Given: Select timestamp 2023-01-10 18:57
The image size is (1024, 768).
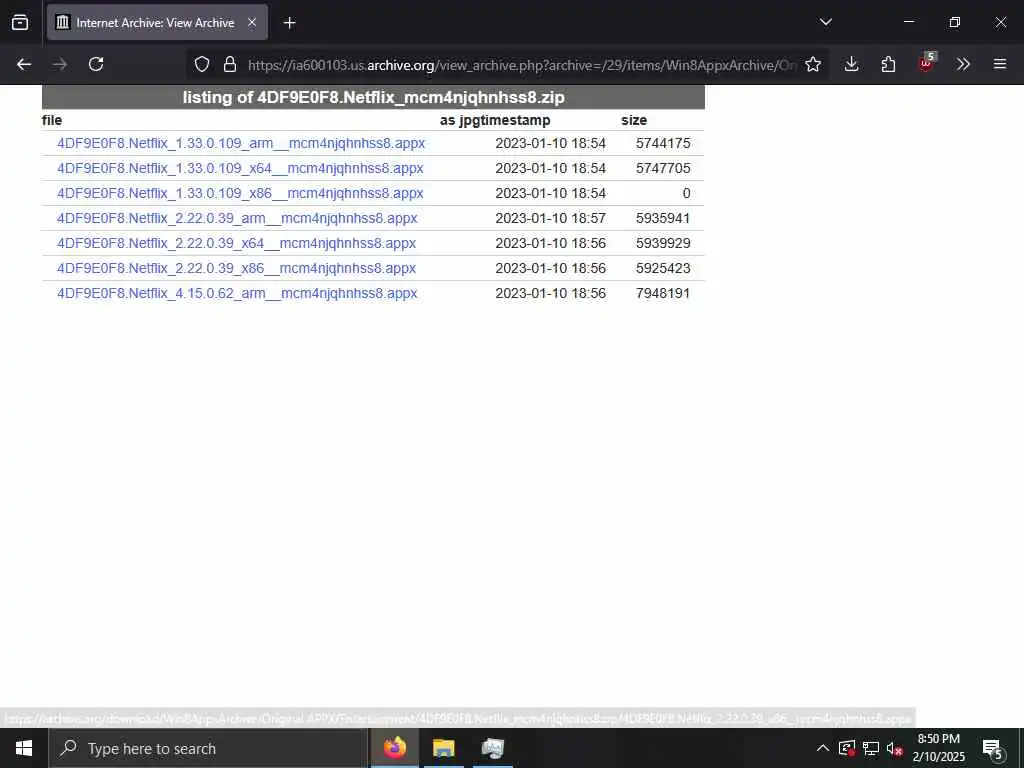Looking at the screenshot, I should (x=551, y=218).
